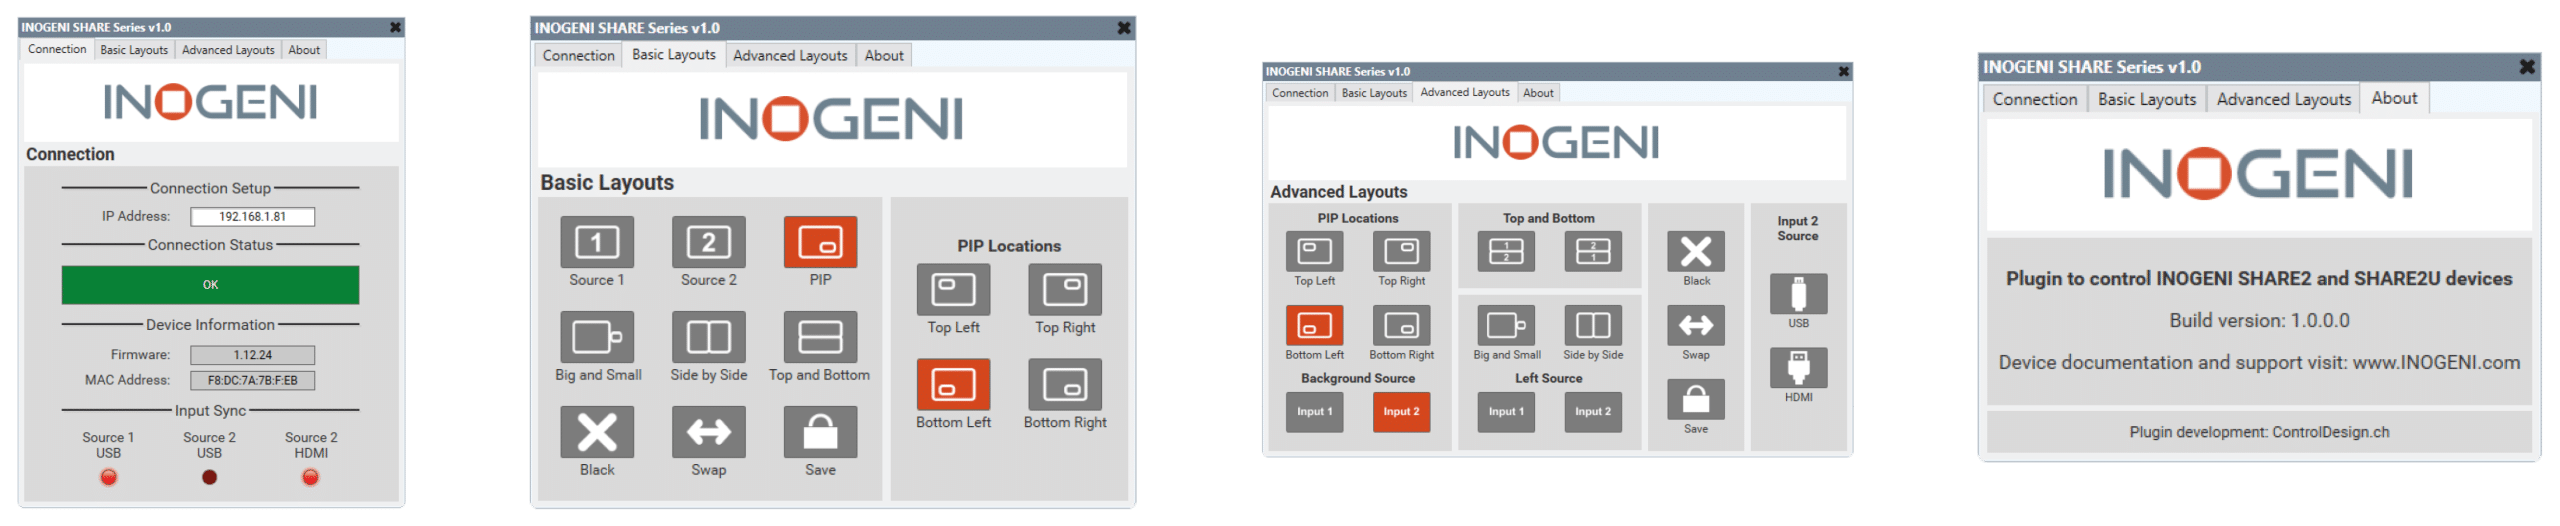Click the Save lock icon in Basic Layouts window
This screenshot has width=2560, height=526.
tap(820, 432)
